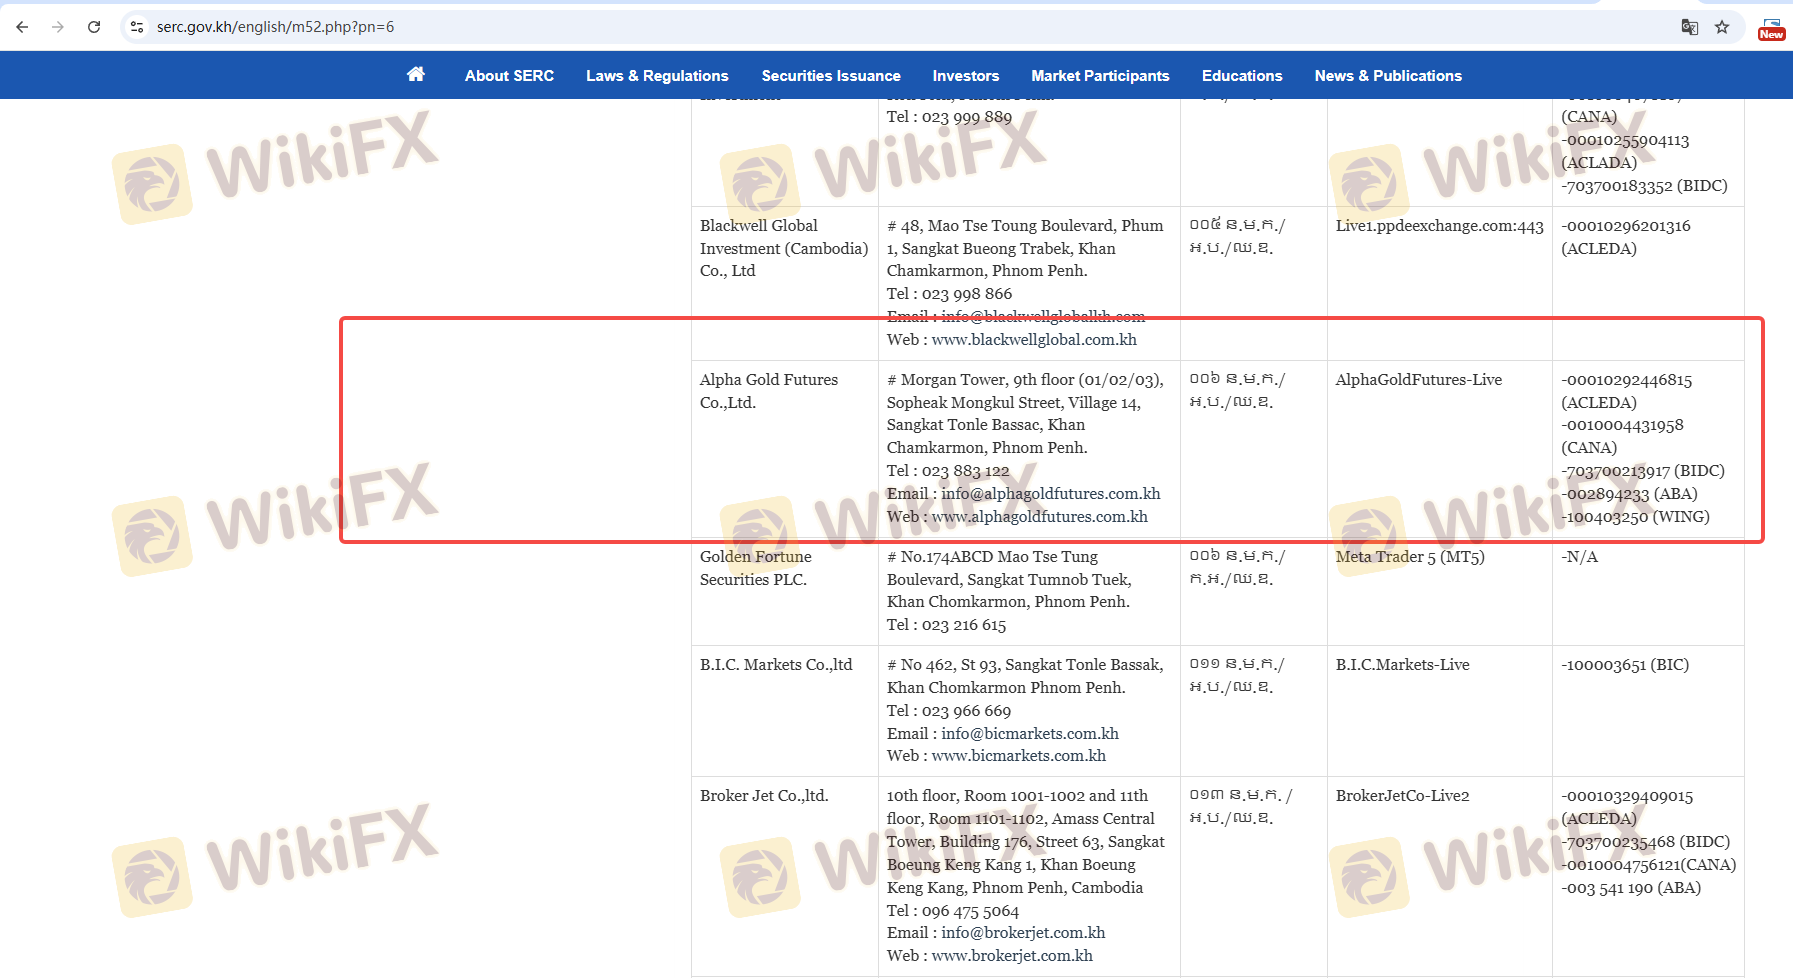1793x978 pixels.
Task: Go to SERC home via house icon
Action: click(x=416, y=74)
